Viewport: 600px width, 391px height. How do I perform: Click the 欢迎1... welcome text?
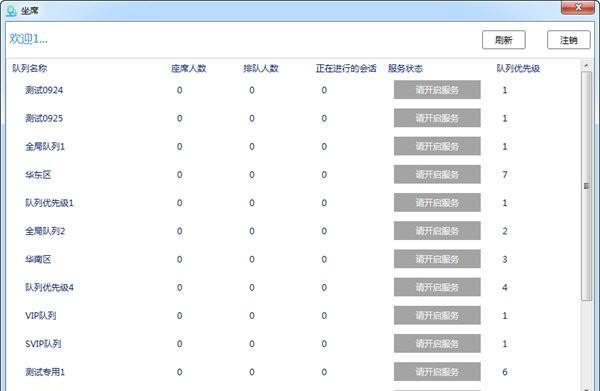point(28,39)
